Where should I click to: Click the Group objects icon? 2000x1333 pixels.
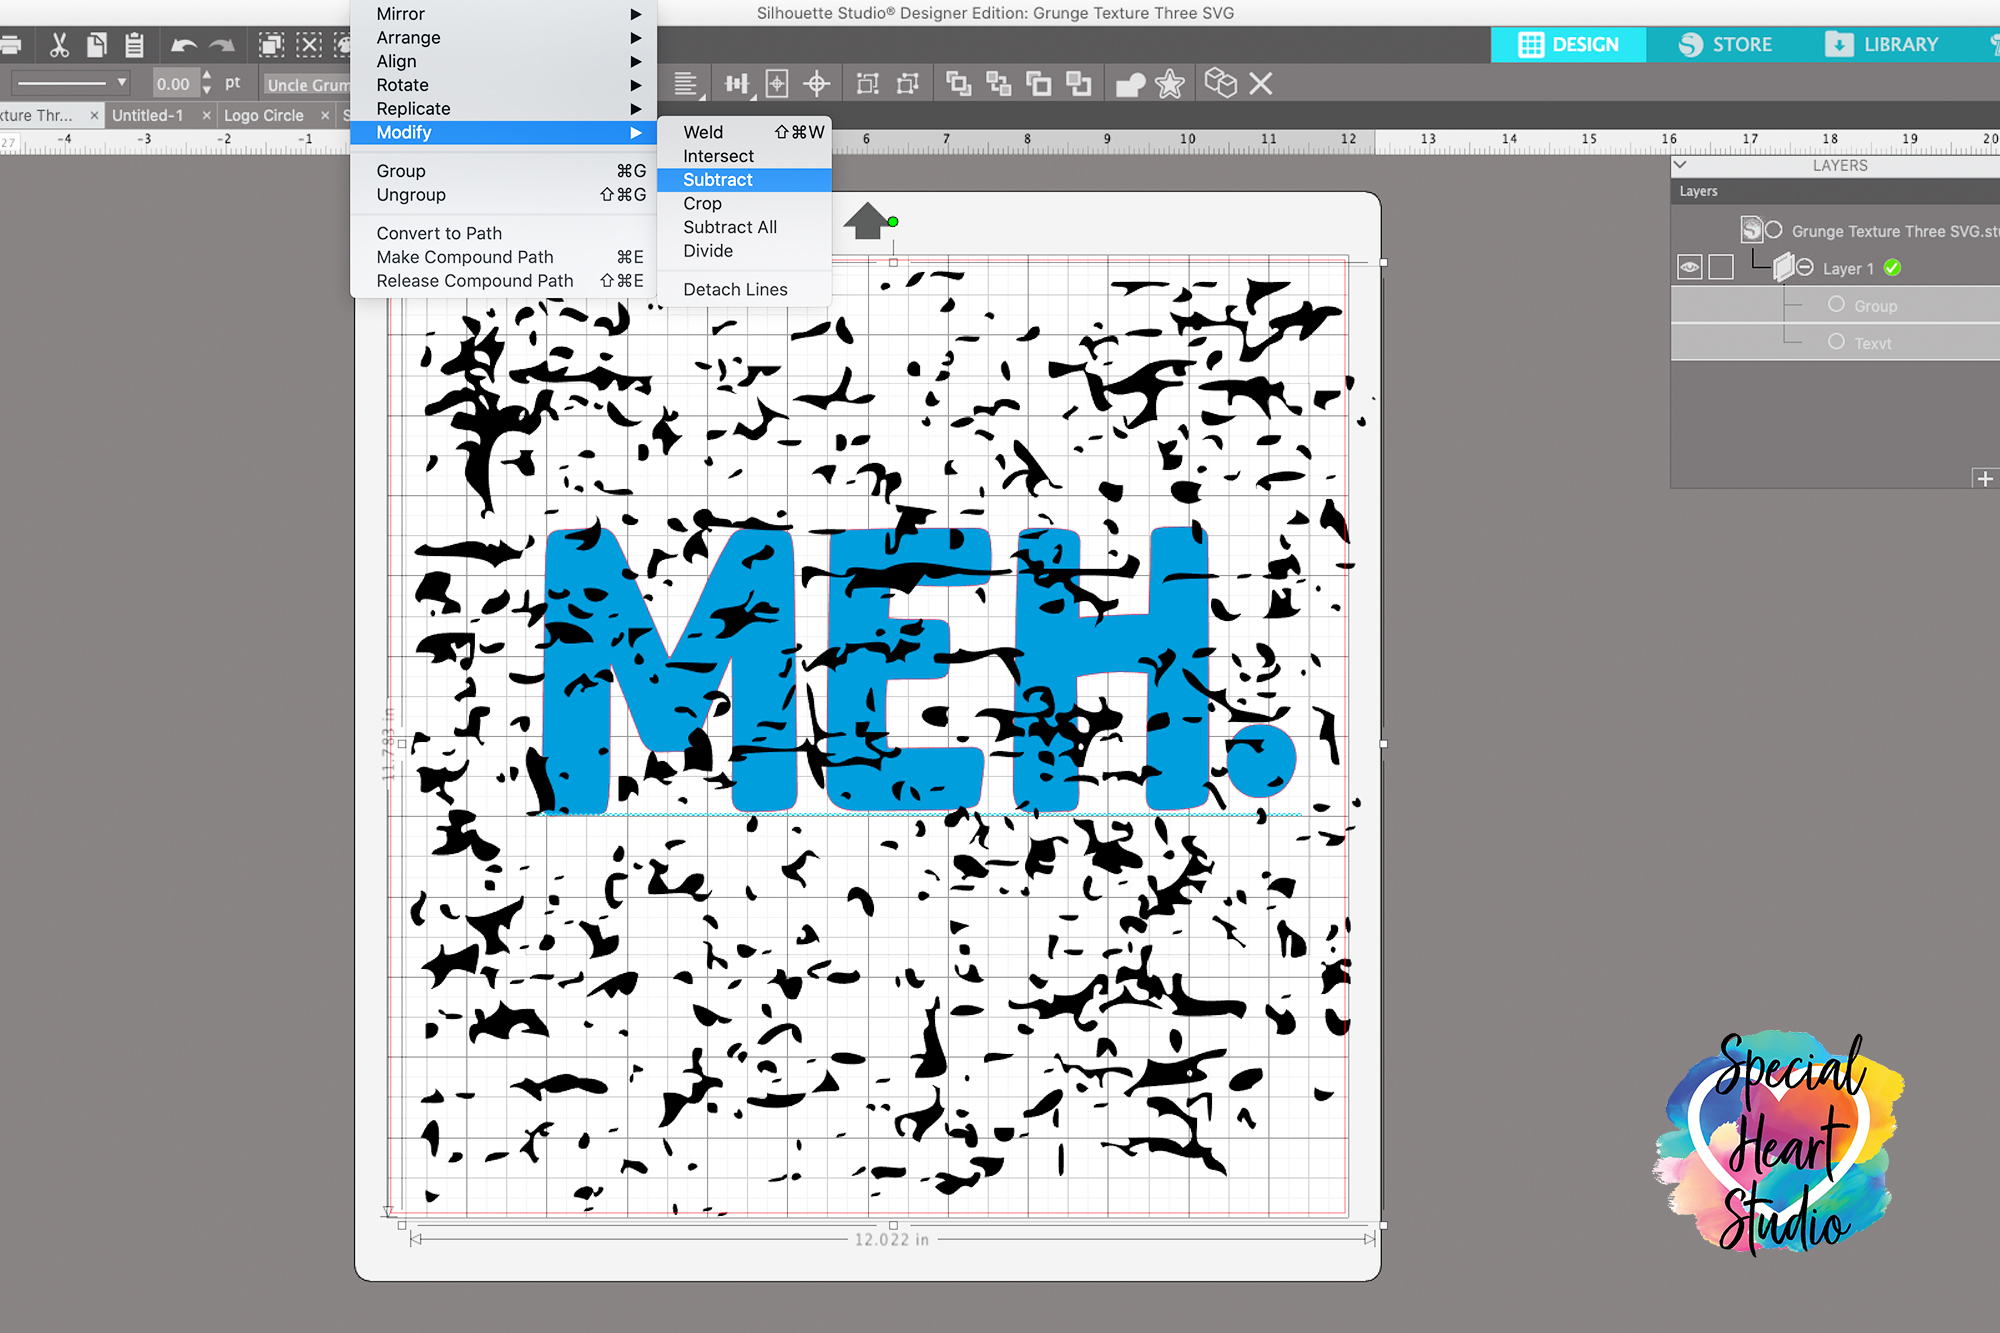(868, 84)
